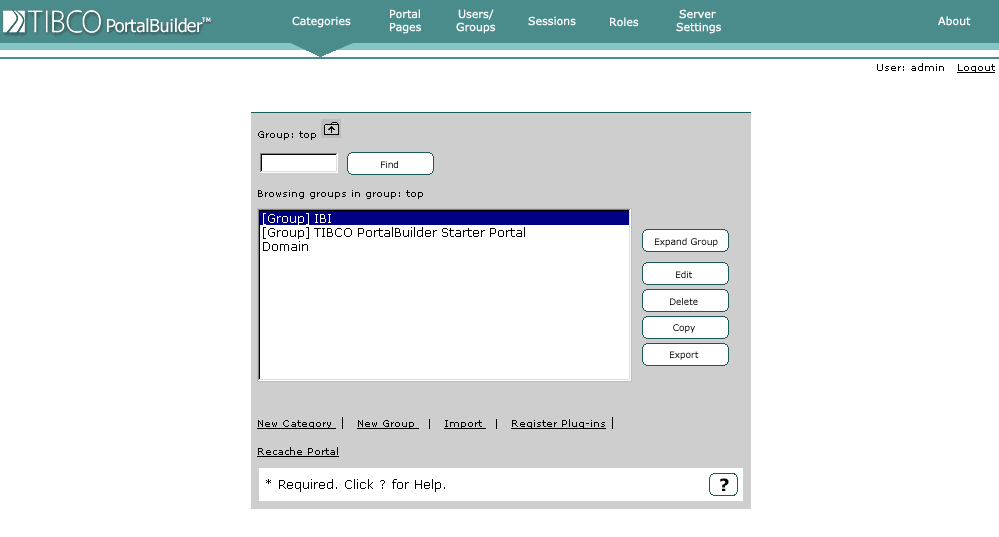999x537 pixels.
Task: Open the Sessions tab
Action: pos(552,21)
